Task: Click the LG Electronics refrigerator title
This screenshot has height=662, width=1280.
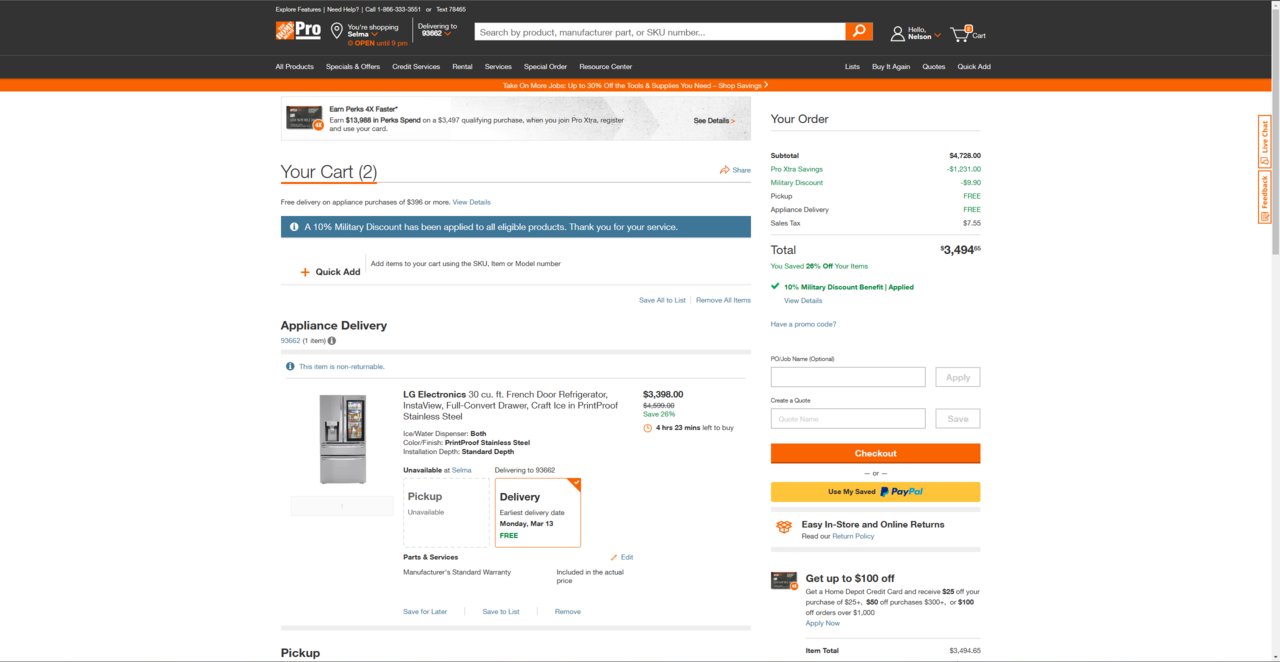Action: [x=511, y=405]
